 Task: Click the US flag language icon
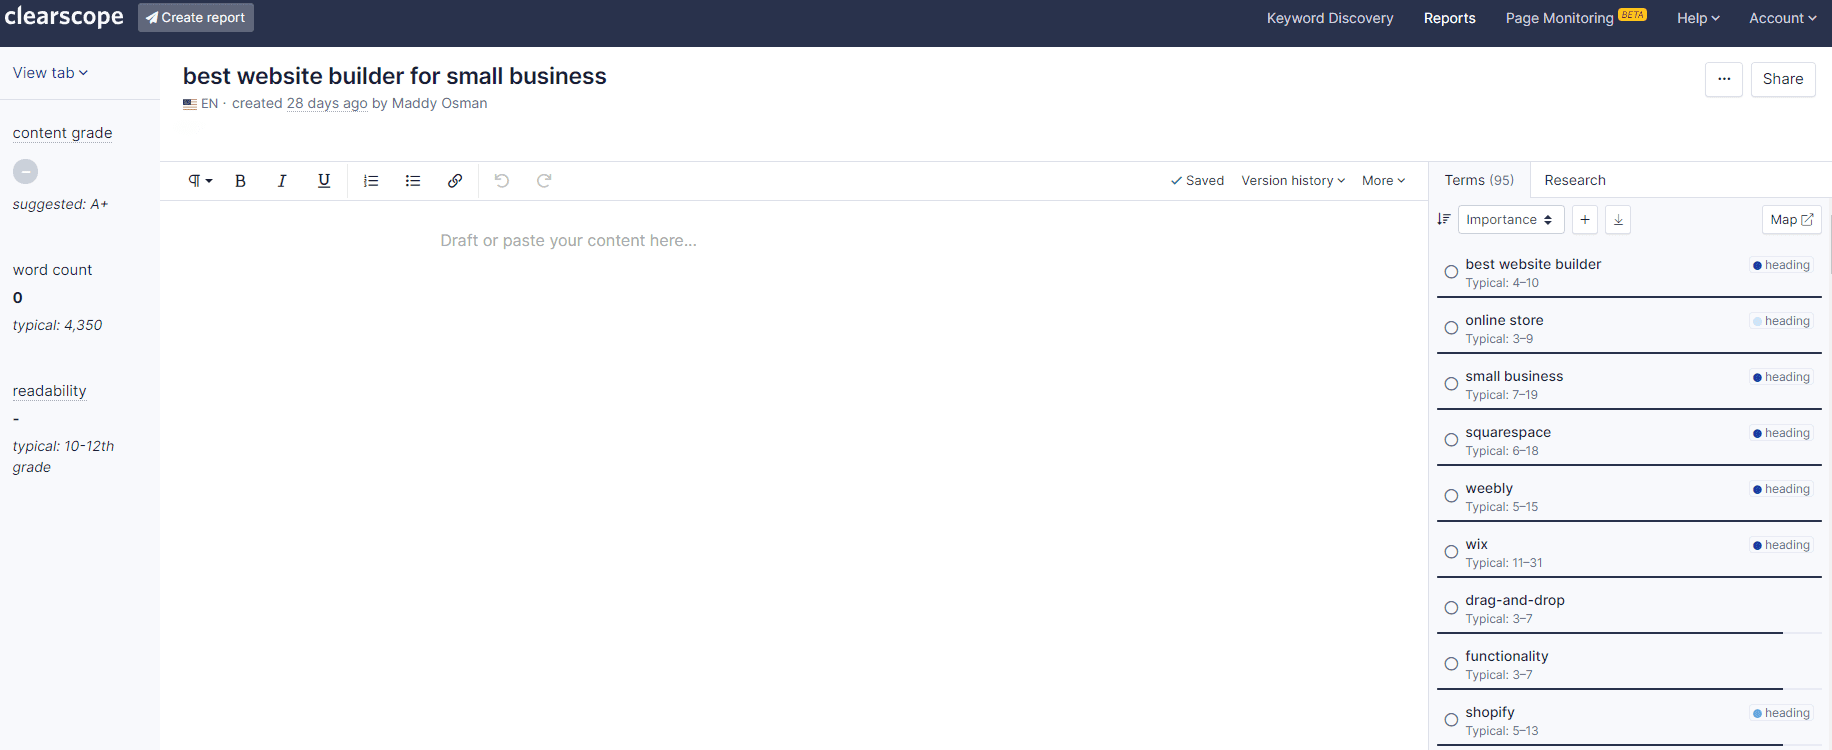coord(190,104)
